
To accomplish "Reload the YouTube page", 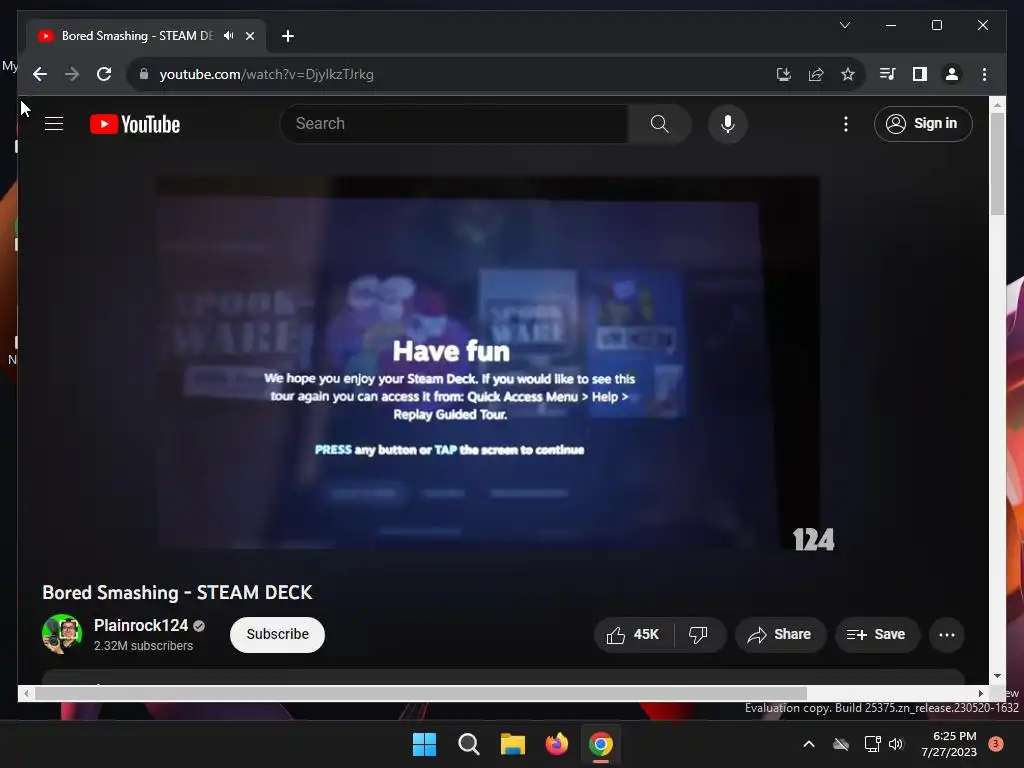I will coord(104,74).
